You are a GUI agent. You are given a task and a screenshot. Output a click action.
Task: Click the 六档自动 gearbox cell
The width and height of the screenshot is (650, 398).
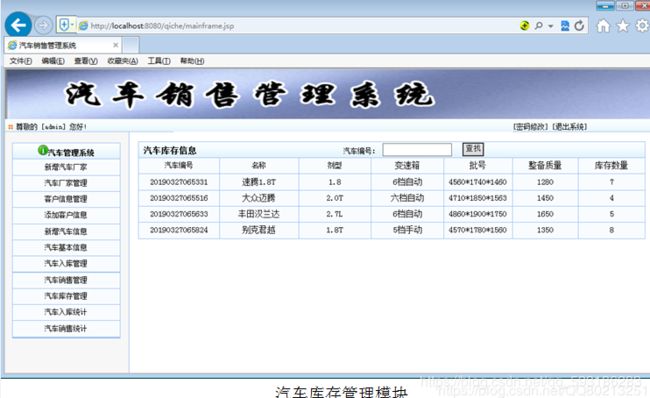(x=407, y=198)
